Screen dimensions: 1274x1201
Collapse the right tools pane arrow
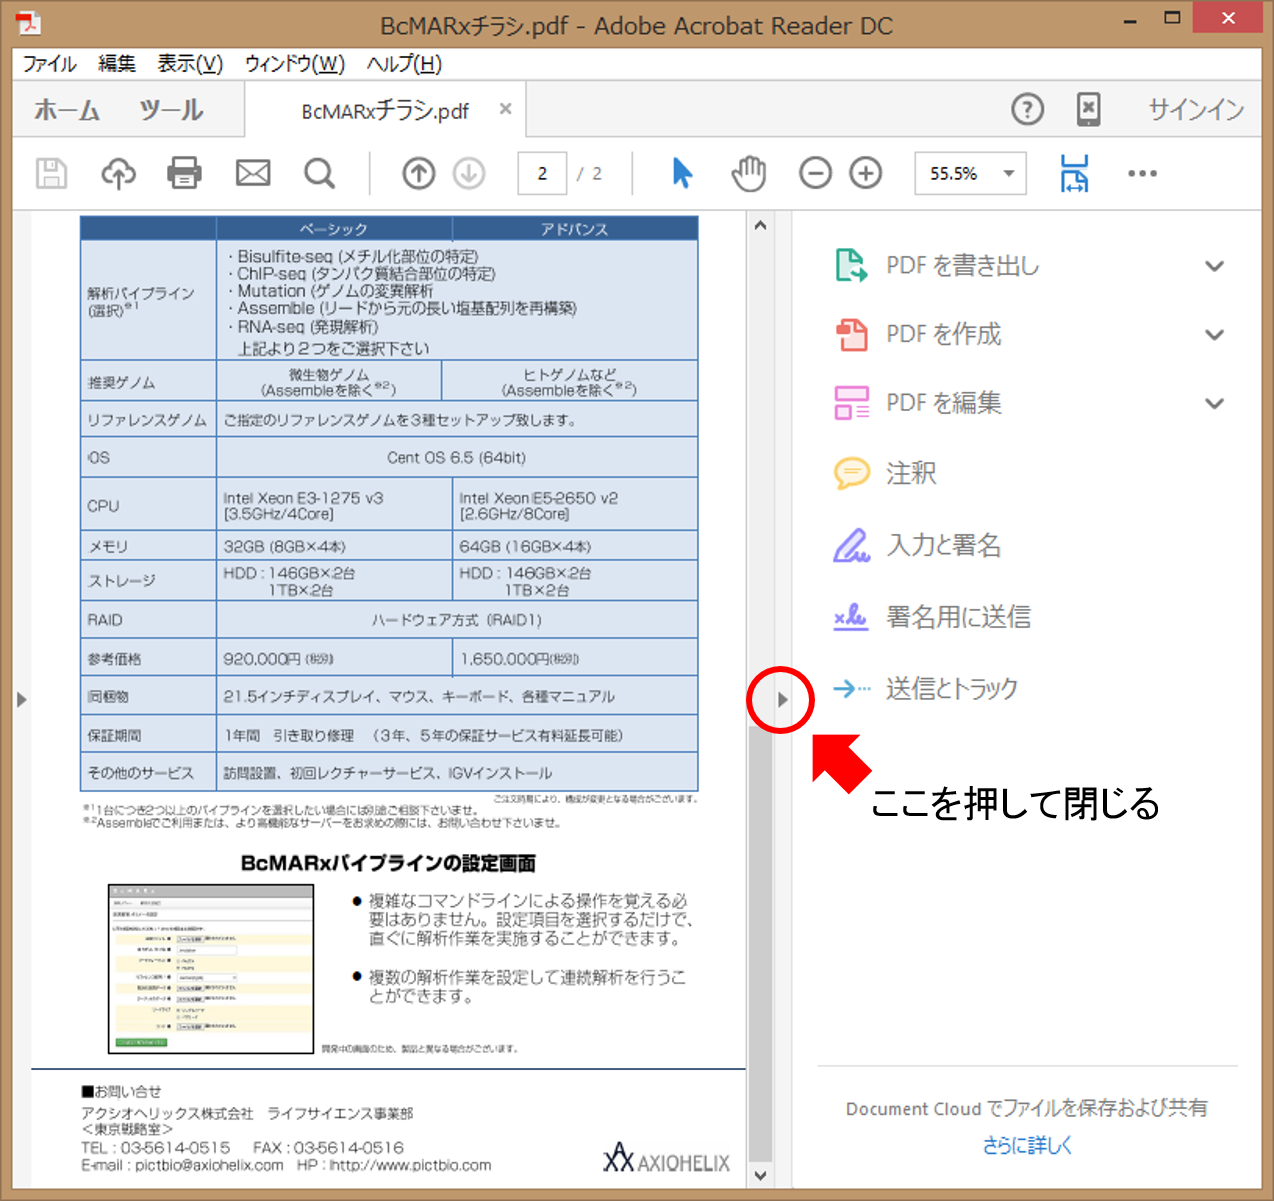tap(782, 699)
